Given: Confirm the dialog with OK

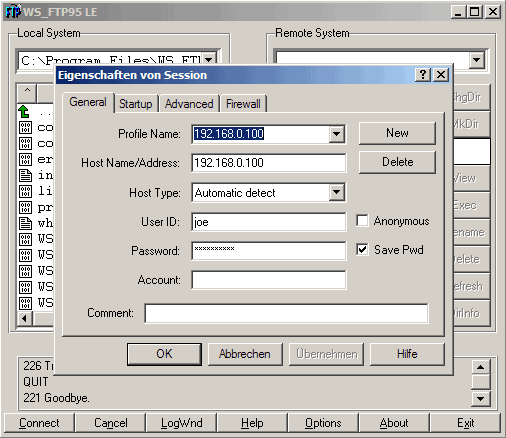Looking at the screenshot, I should tap(164, 354).
